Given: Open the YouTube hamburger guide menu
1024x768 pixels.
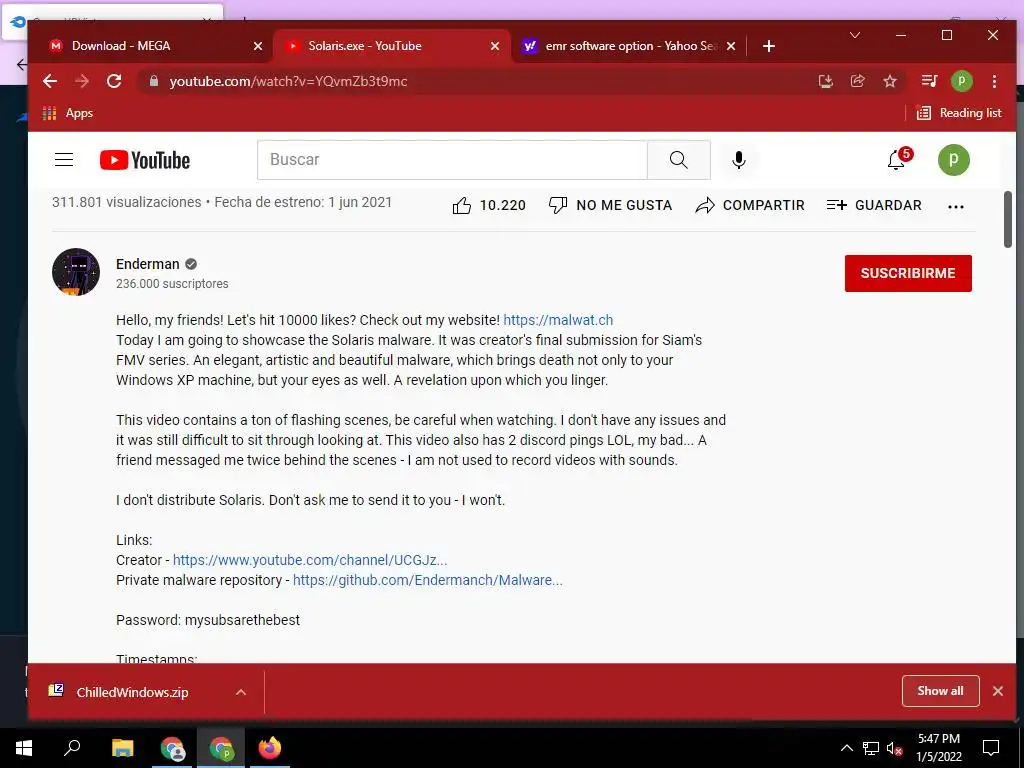Looking at the screenshot, I should [64, 159].
